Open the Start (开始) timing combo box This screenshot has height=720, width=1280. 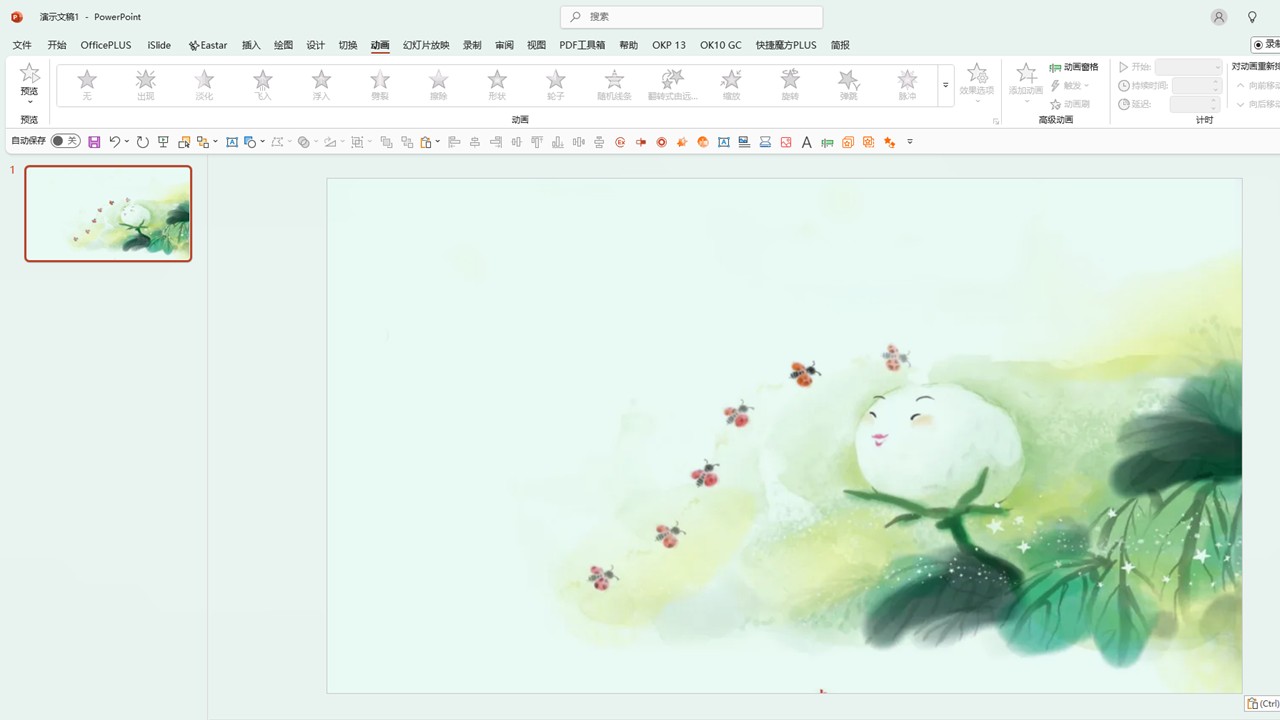pos(1189,67)
